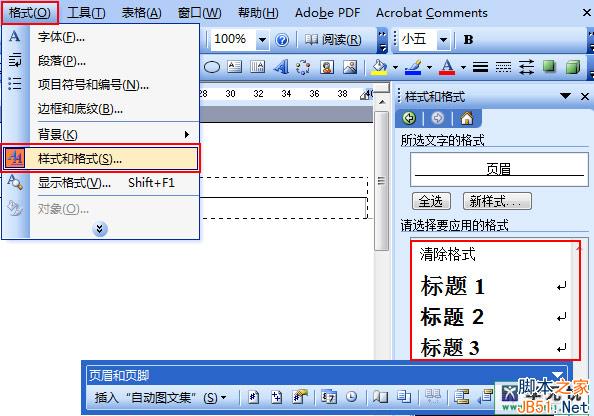The image size is (594, 416).
Task: Open Fill Color dropdown arrow
Action: [x=395, y=67]
